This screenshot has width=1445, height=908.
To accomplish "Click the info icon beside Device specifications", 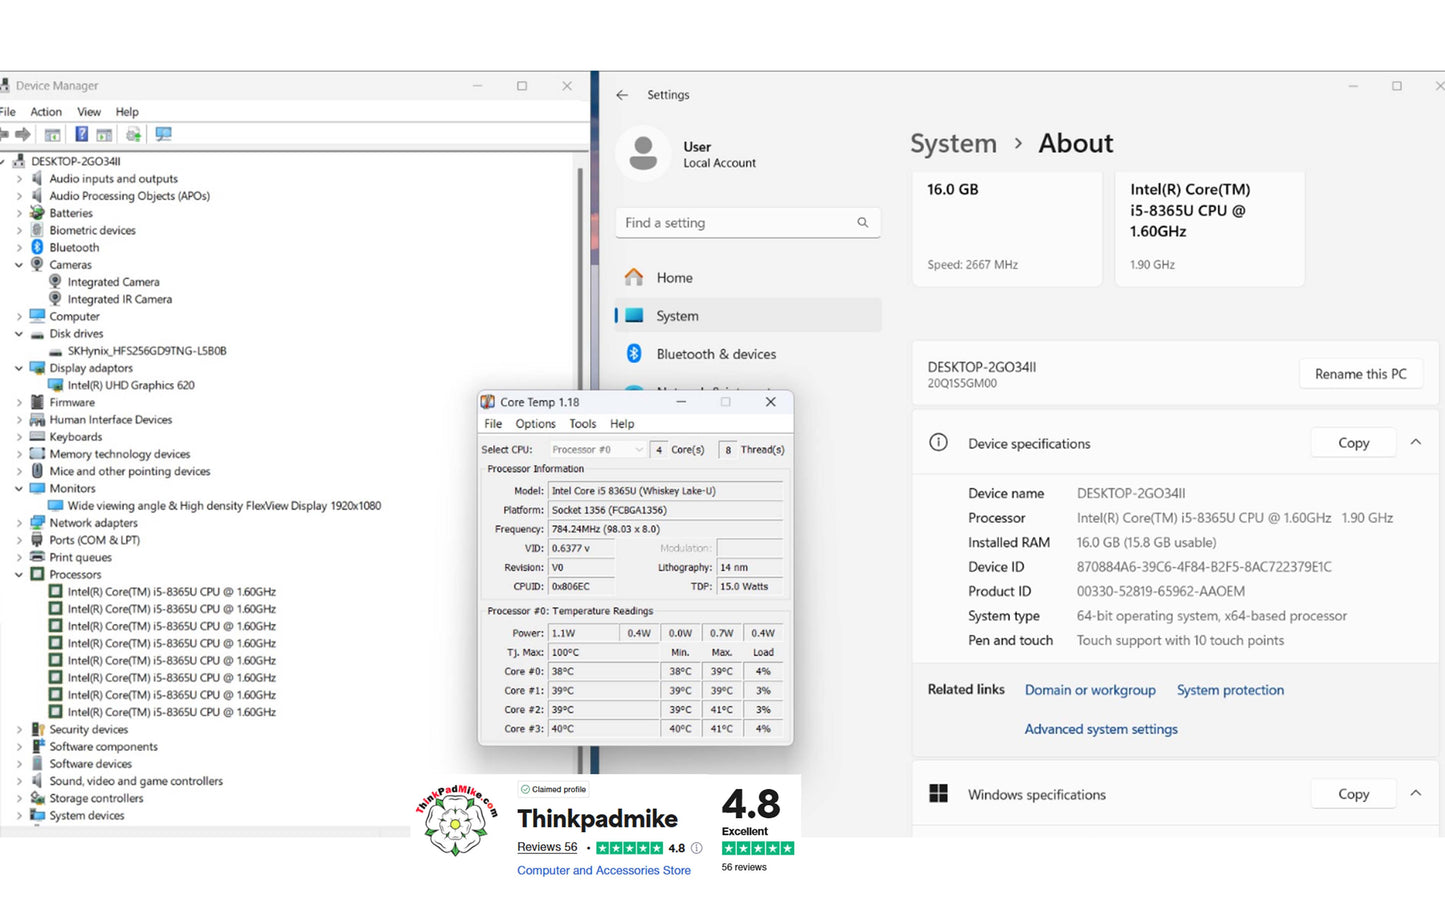I will (x=938, y=442).
